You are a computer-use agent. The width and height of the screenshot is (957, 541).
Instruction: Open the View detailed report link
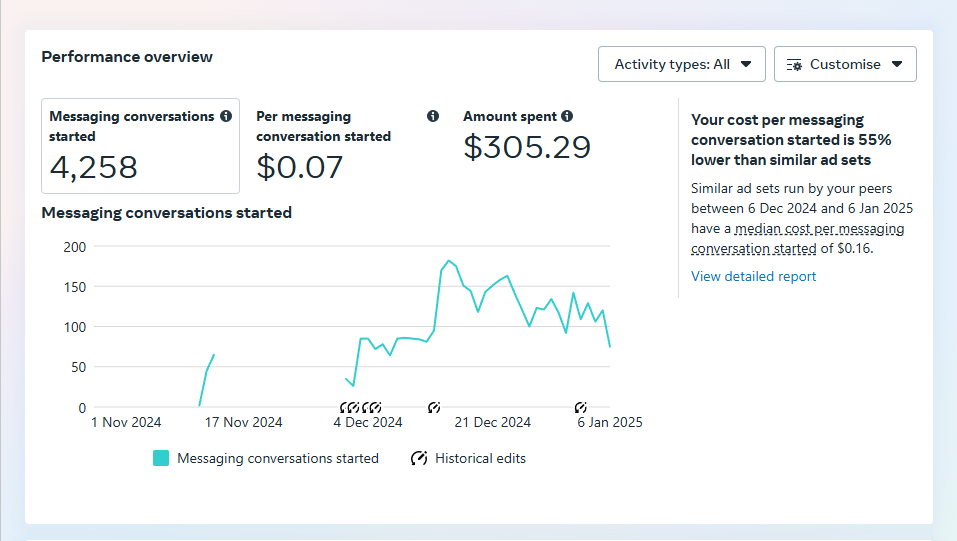coord(753,276)
